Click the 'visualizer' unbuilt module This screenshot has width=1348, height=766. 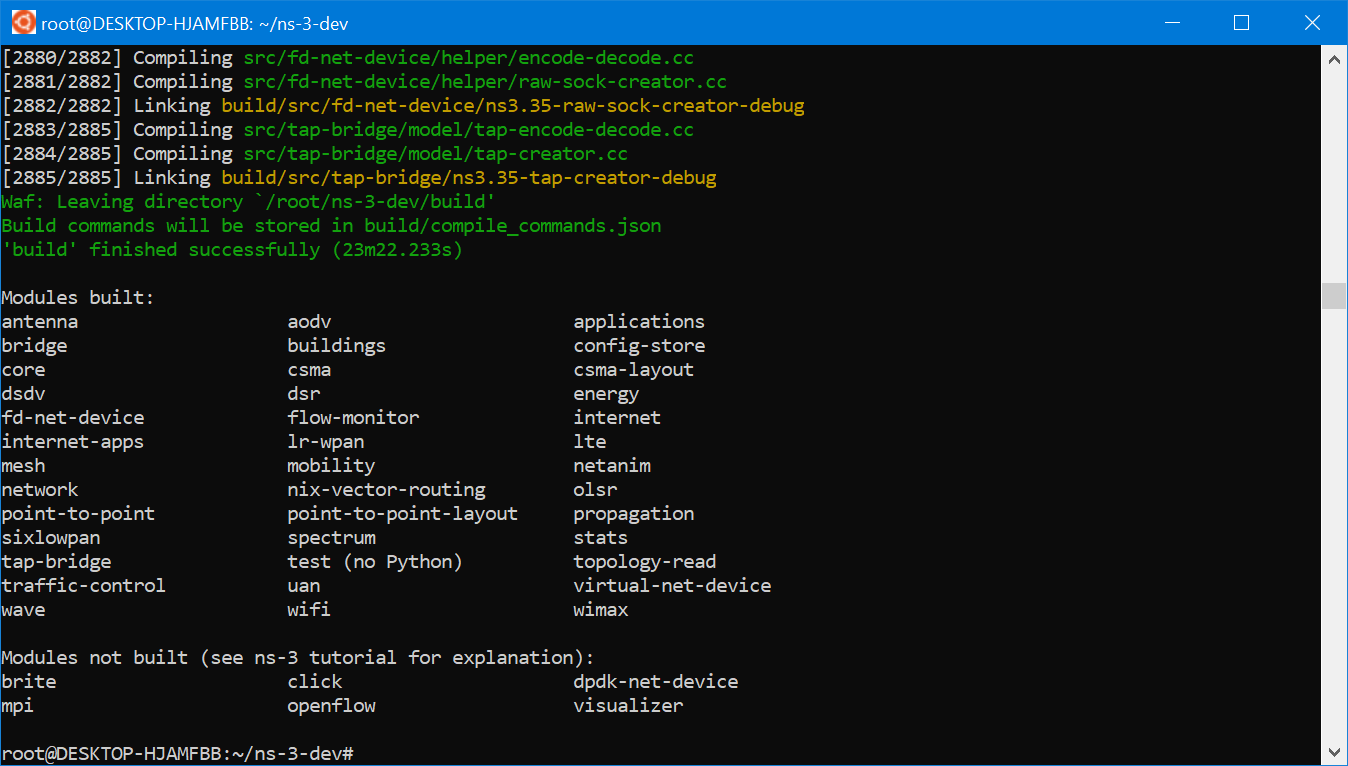click(x=628, y=706)
